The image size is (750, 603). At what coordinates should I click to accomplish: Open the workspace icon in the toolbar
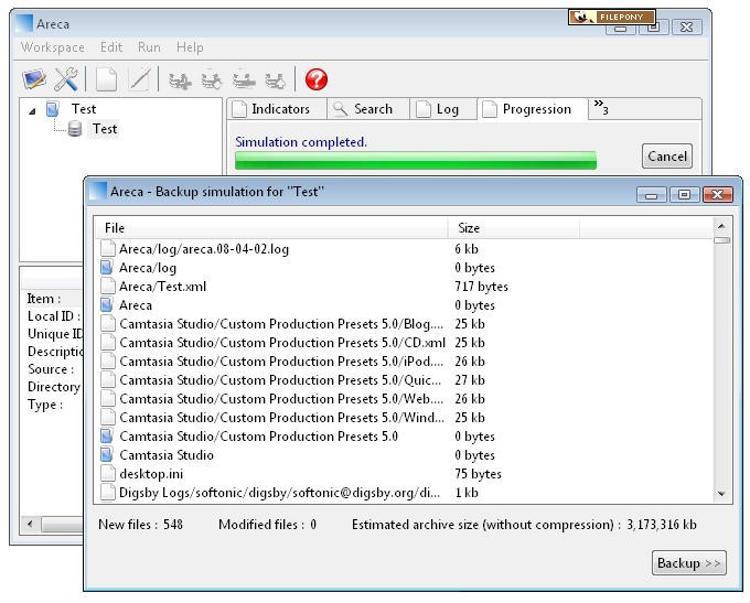click(34, 79)
